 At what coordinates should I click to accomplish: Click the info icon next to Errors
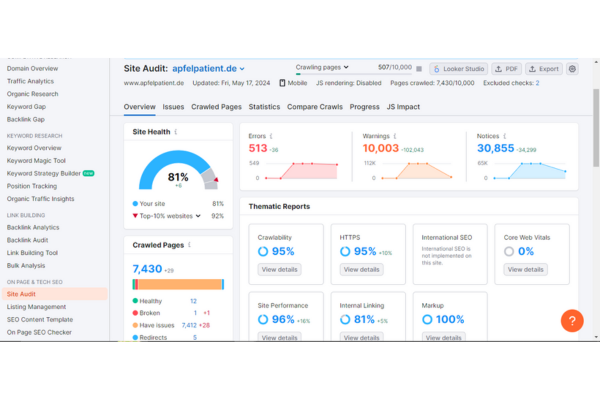pyautogui.click(x=271, y=135)
